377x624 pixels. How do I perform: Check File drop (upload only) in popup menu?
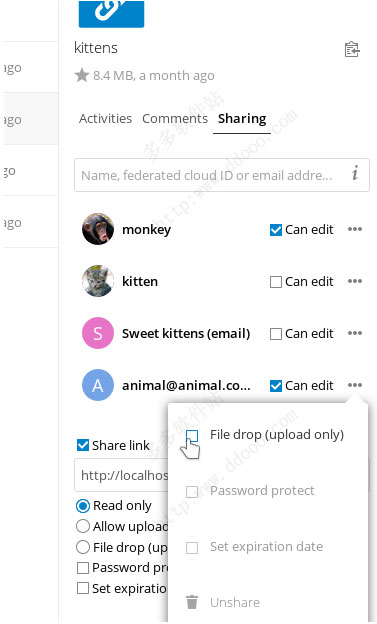[x=192, y=435]
